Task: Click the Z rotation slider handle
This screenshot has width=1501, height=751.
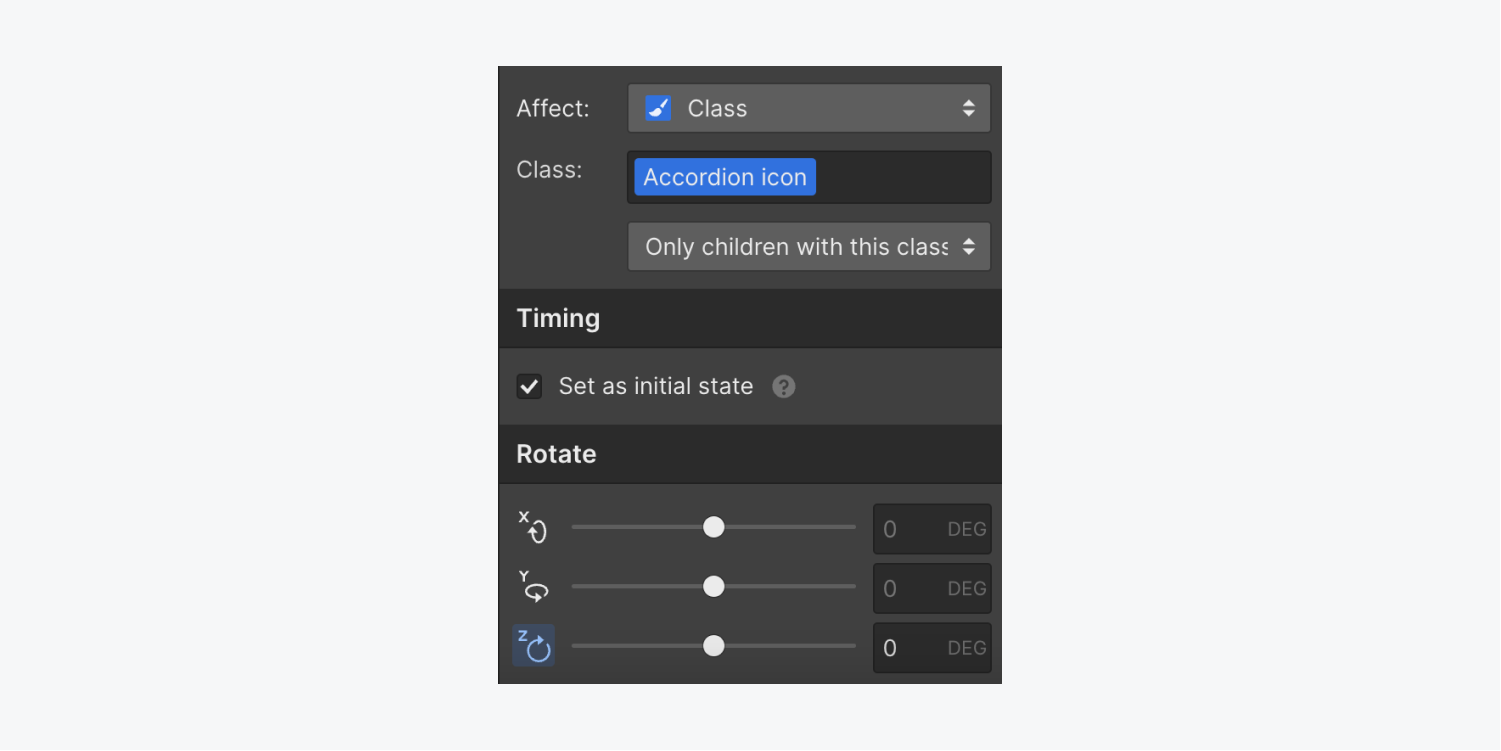Action: coord(713,646)
